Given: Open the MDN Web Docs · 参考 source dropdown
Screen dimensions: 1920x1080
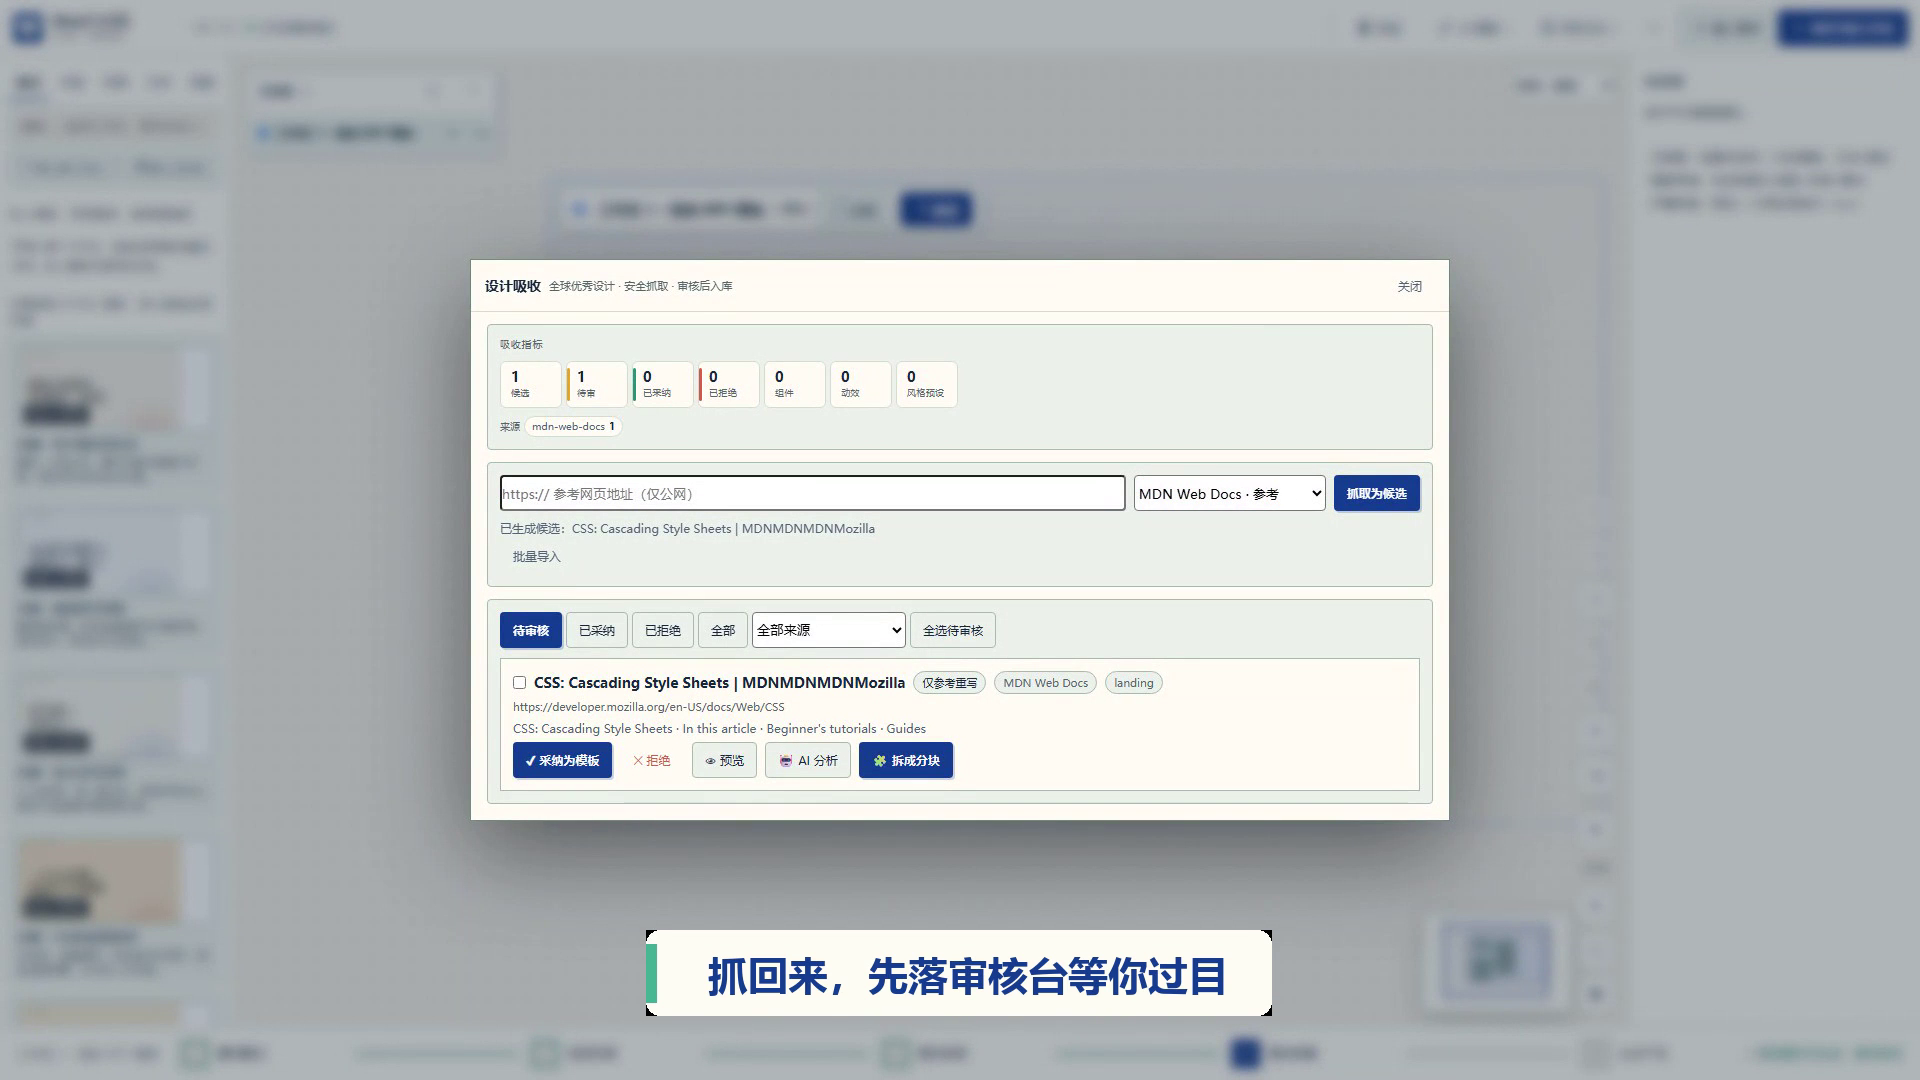Looking at the screenshot, I should pos(1229,493).
